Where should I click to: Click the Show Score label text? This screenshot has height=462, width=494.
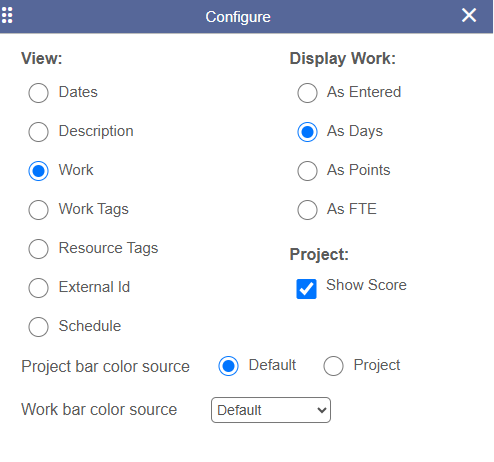pyautogui.click(x=366, y=285)
